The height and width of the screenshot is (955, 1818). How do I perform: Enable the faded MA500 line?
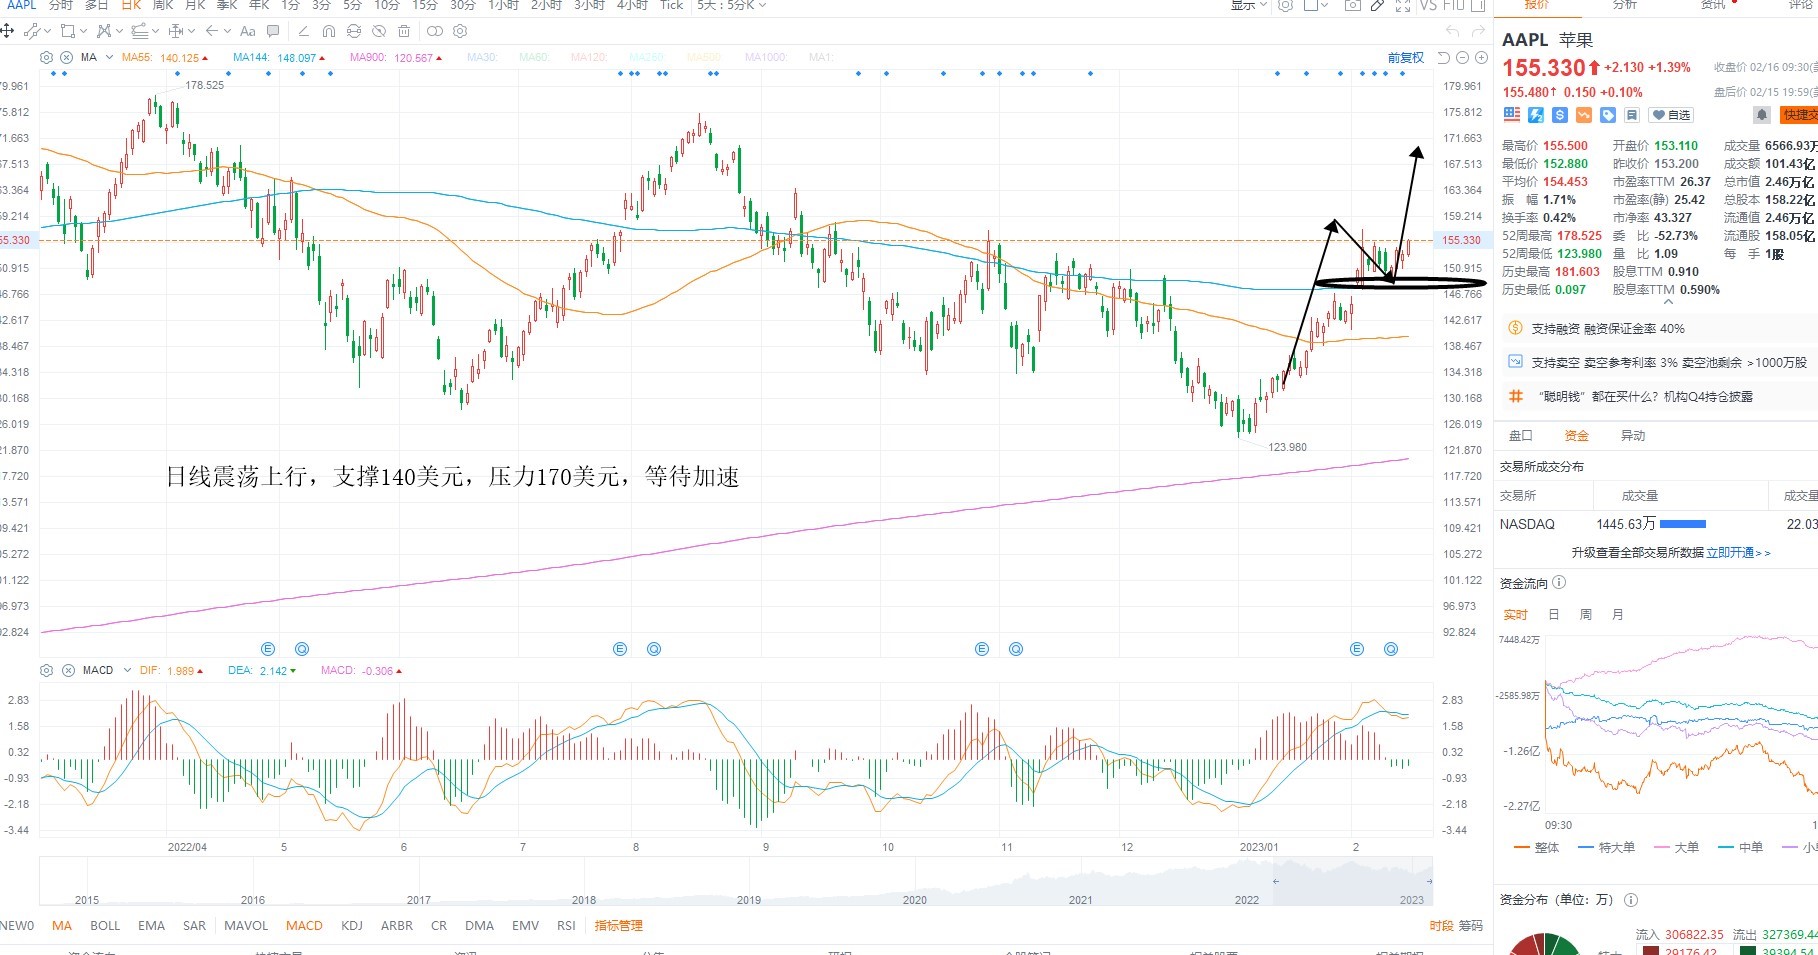(705, 57)
